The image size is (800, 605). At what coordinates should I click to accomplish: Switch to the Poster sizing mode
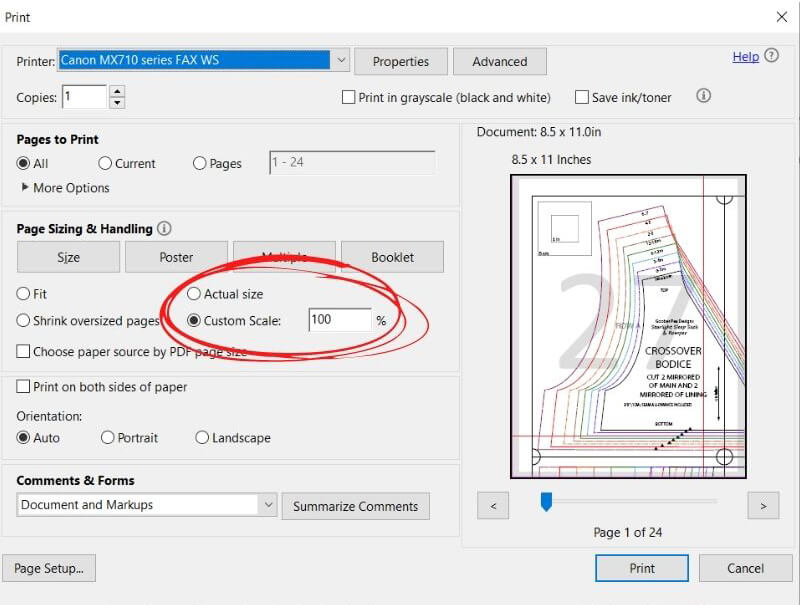(x=176, y=256)
